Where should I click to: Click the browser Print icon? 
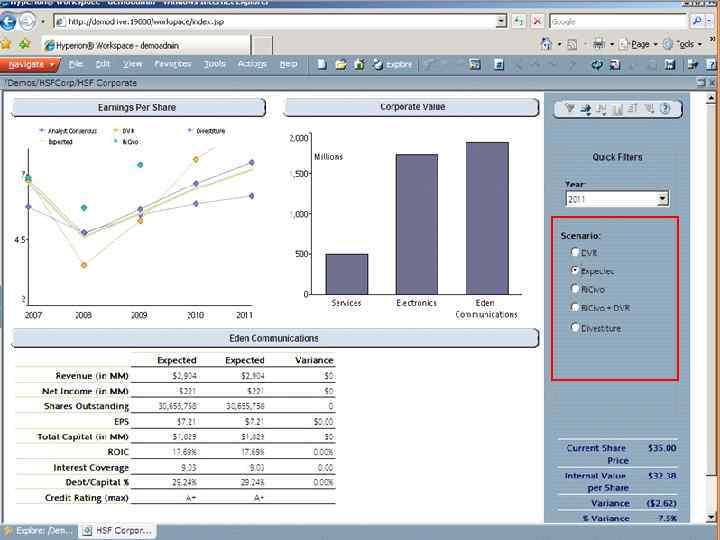click(598, 44)
